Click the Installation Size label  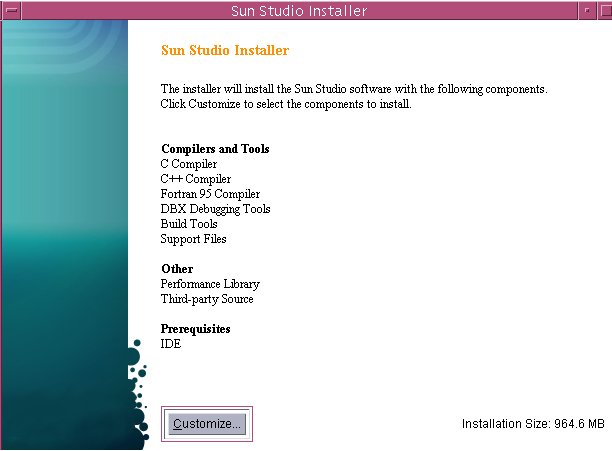pos(532,424)
